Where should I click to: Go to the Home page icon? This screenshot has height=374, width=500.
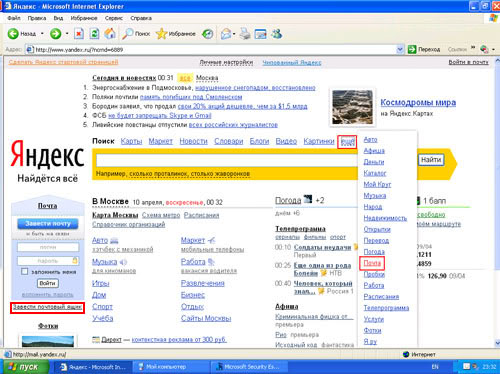110,34
